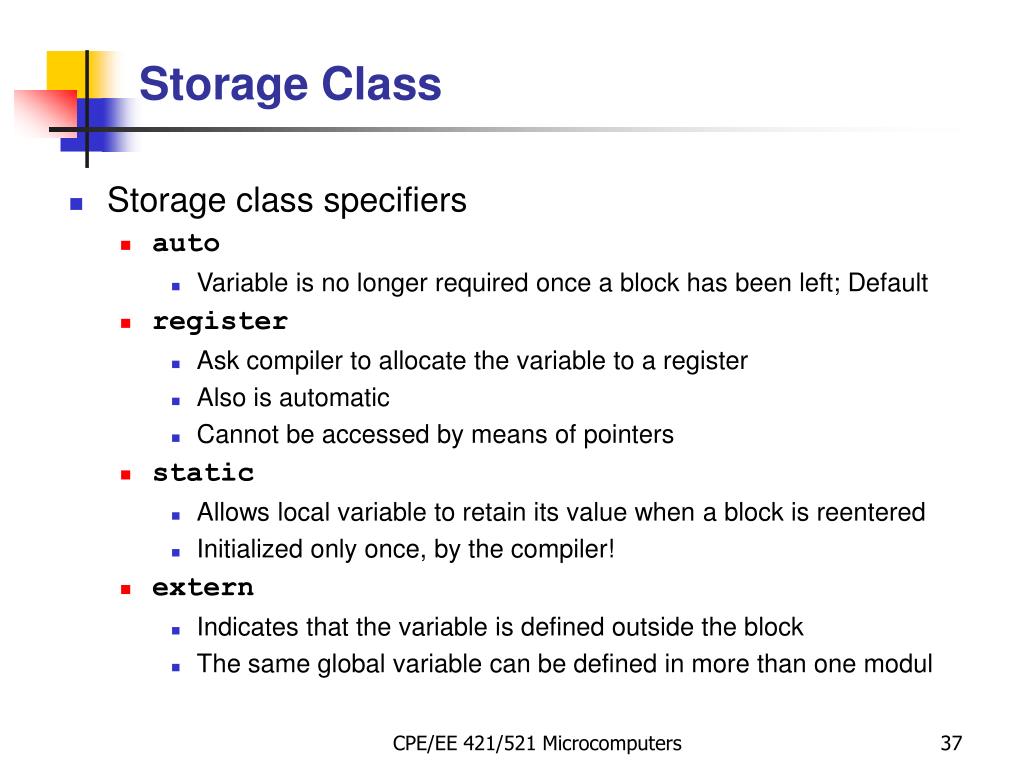Screen dimensions: 1024x768
Task: Click the red bullet next to extern
Action: click(x=125, y=589)
